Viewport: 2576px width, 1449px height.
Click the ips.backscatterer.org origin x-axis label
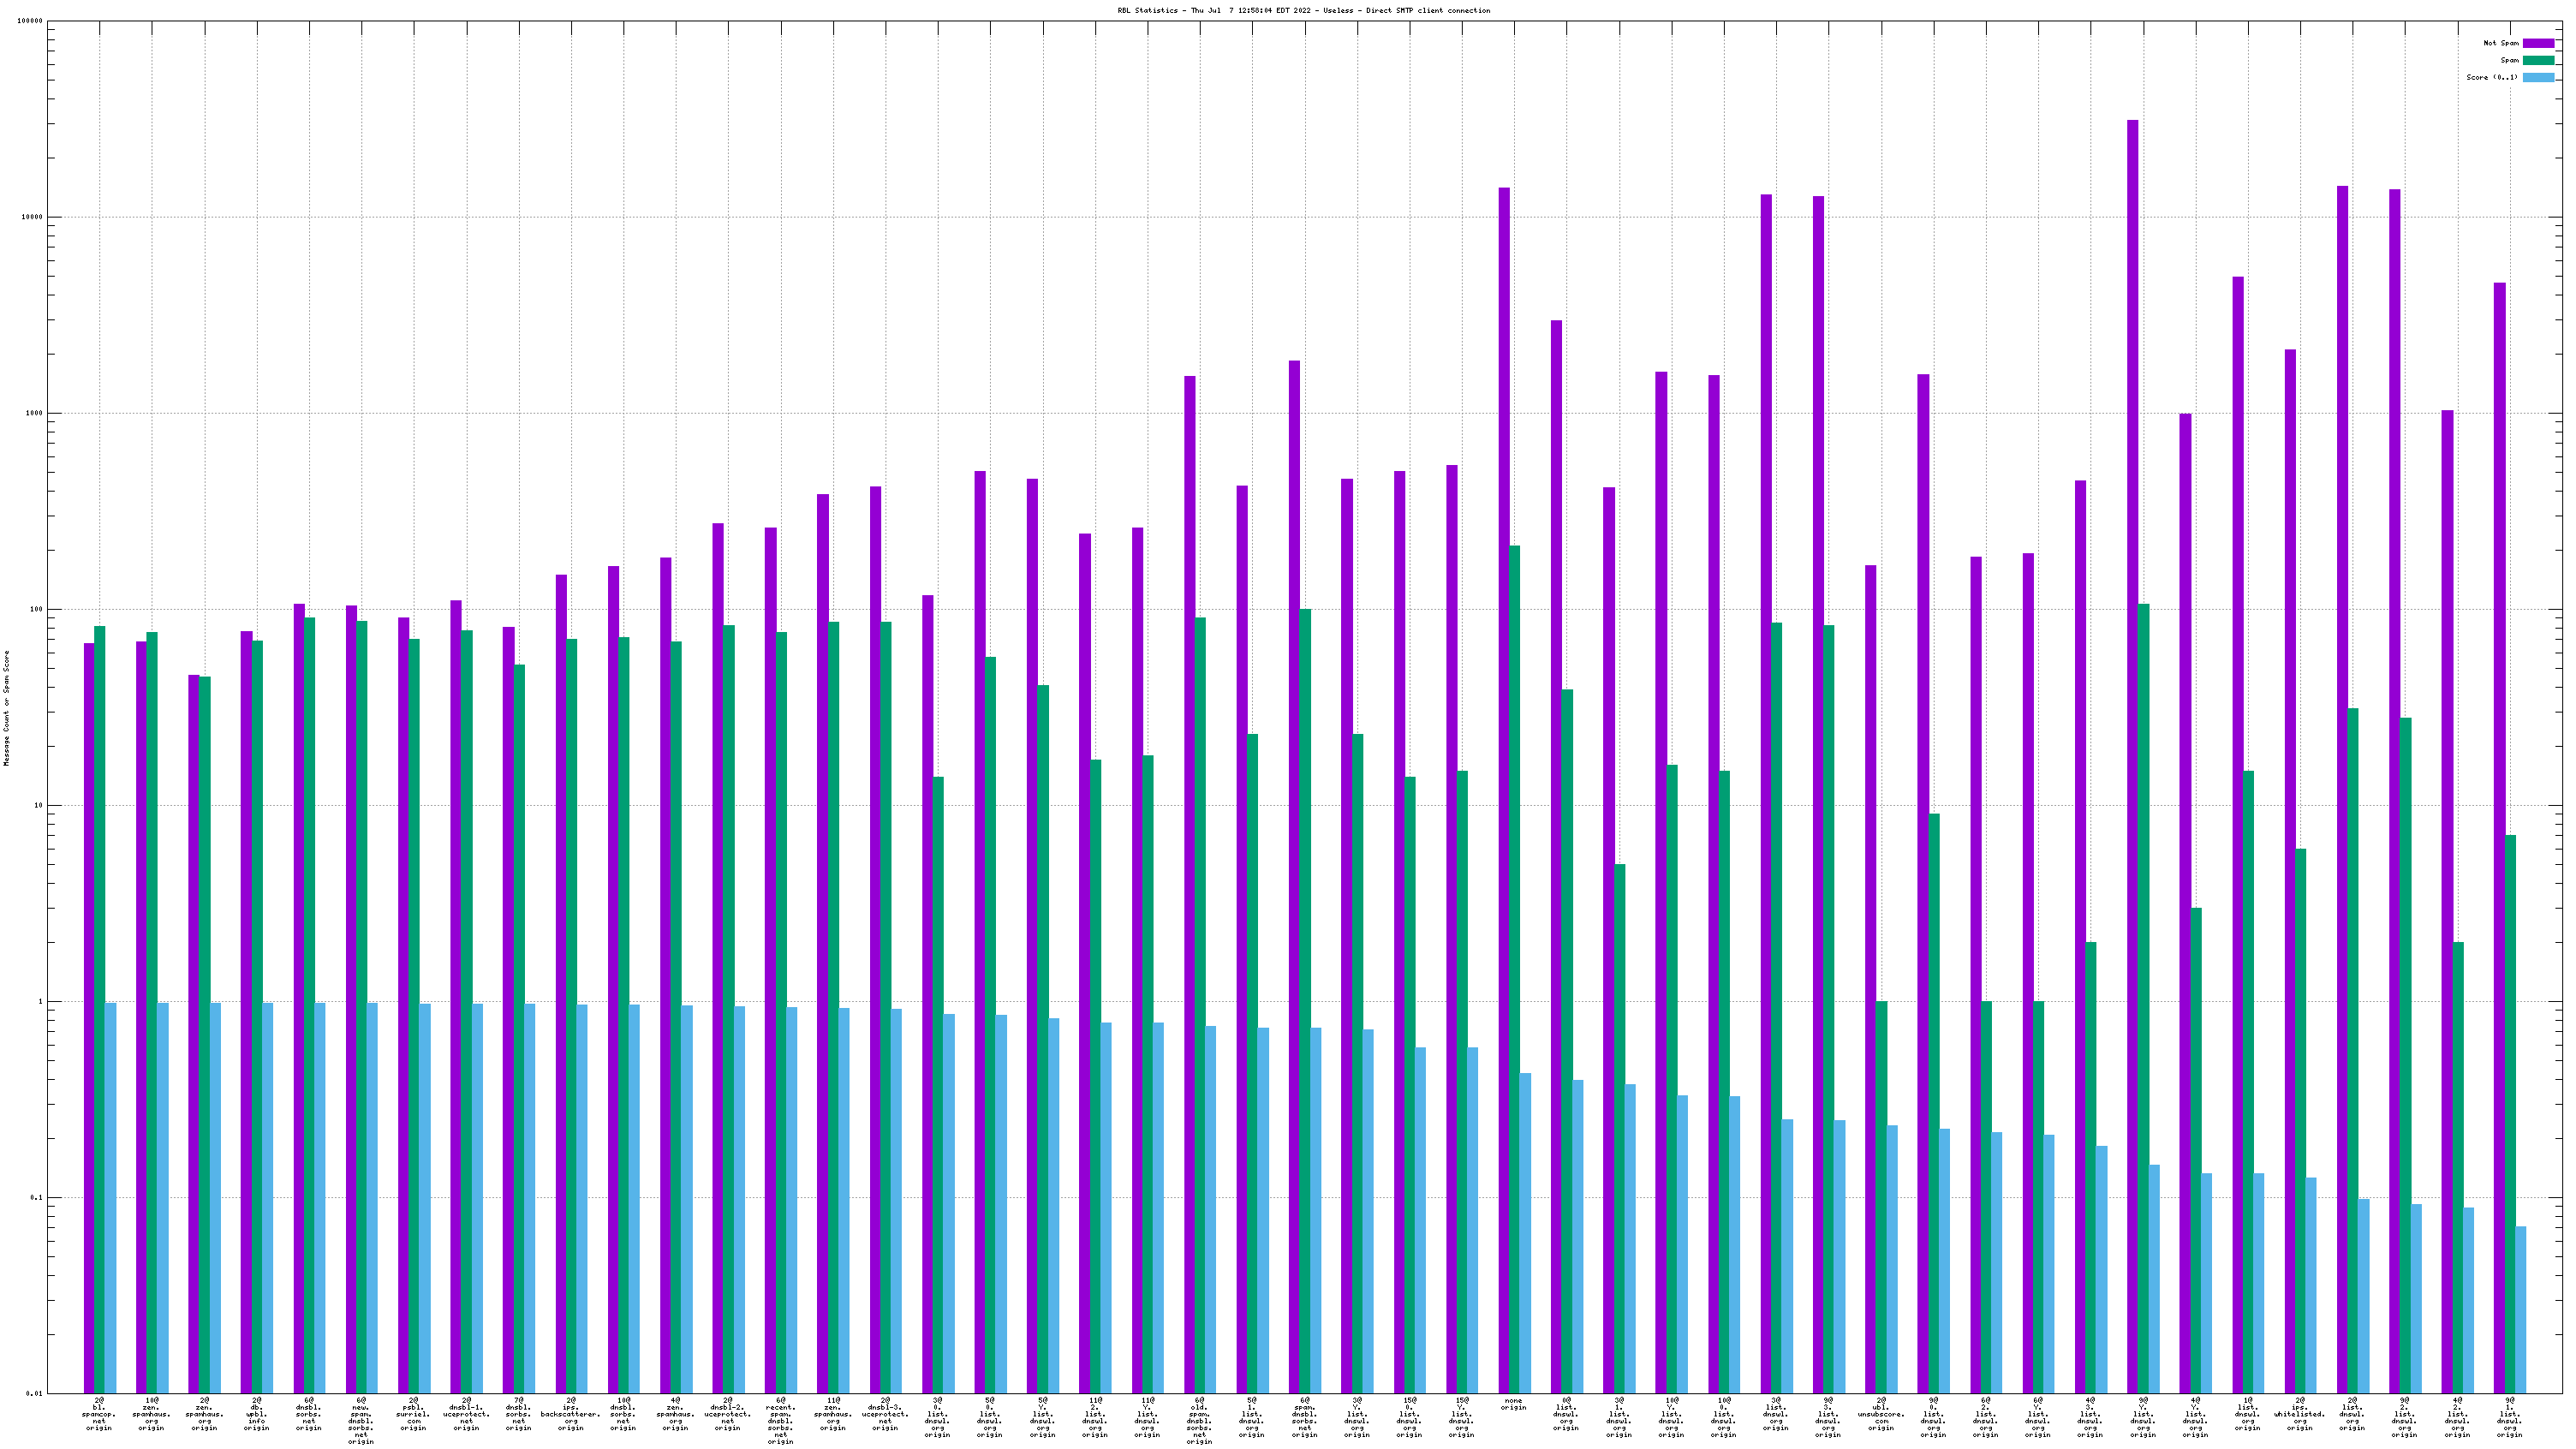pyautogui.click(x=570, y=1414)
